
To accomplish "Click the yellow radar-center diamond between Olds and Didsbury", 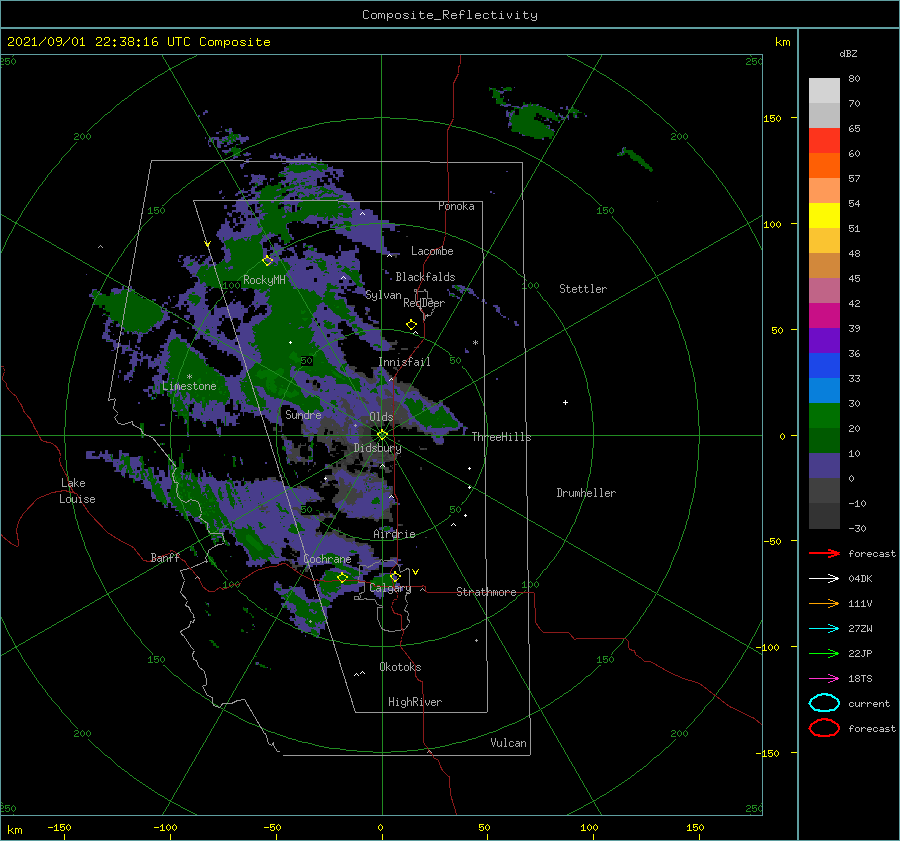I will tap(382, 435).
